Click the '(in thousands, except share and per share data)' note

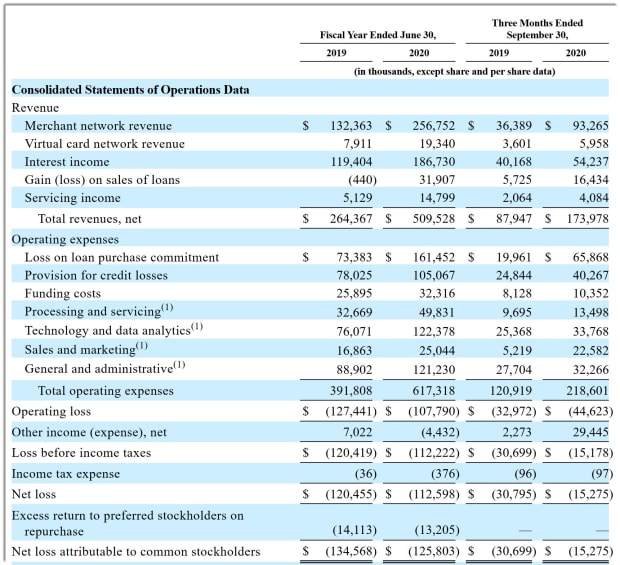click(x=455, y=72)
